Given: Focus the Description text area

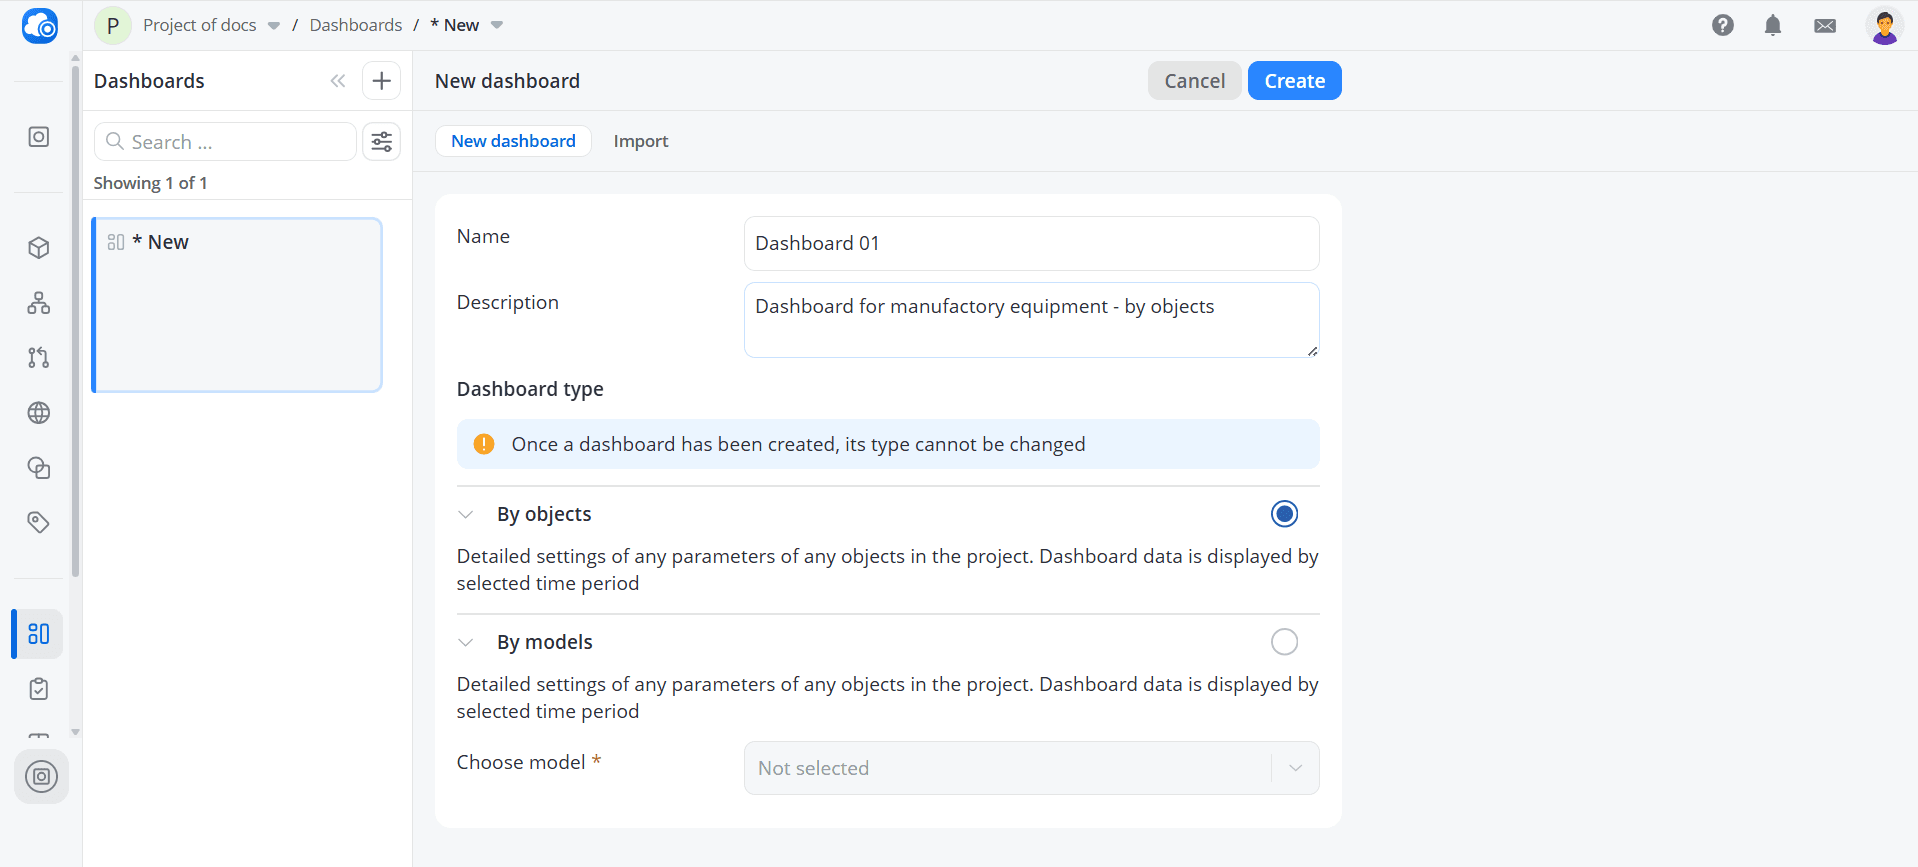Looking at the screenshot, I should (1031, 320).
